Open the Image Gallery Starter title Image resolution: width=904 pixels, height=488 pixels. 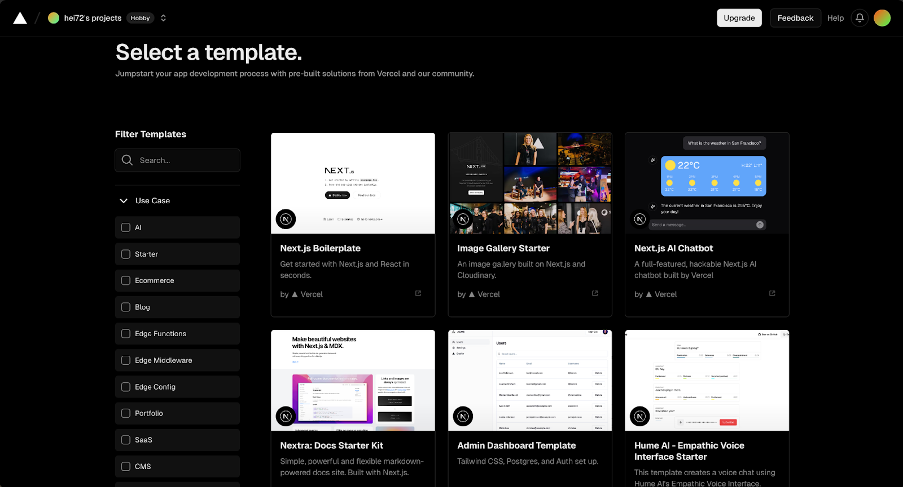coord(503,248)
